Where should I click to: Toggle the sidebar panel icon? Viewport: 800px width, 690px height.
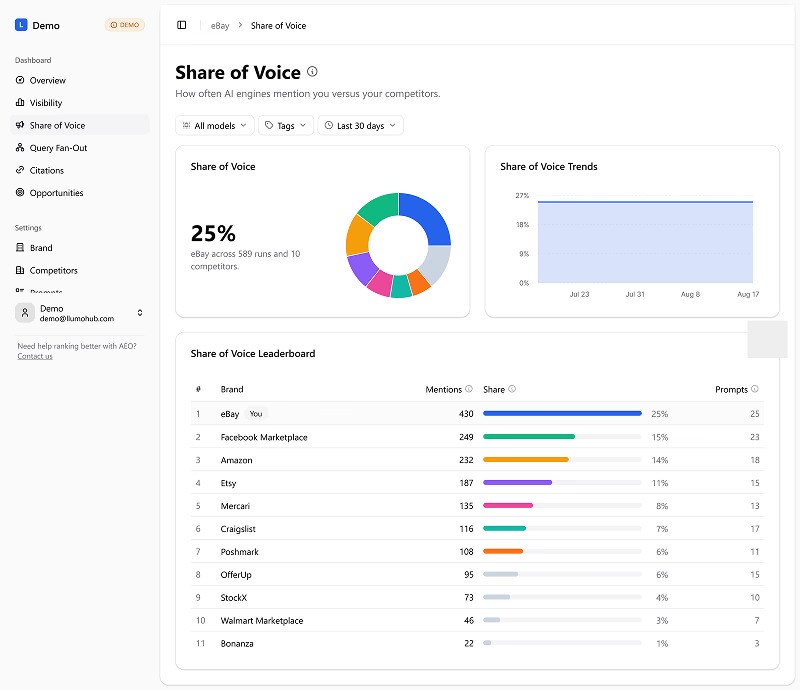182,25
